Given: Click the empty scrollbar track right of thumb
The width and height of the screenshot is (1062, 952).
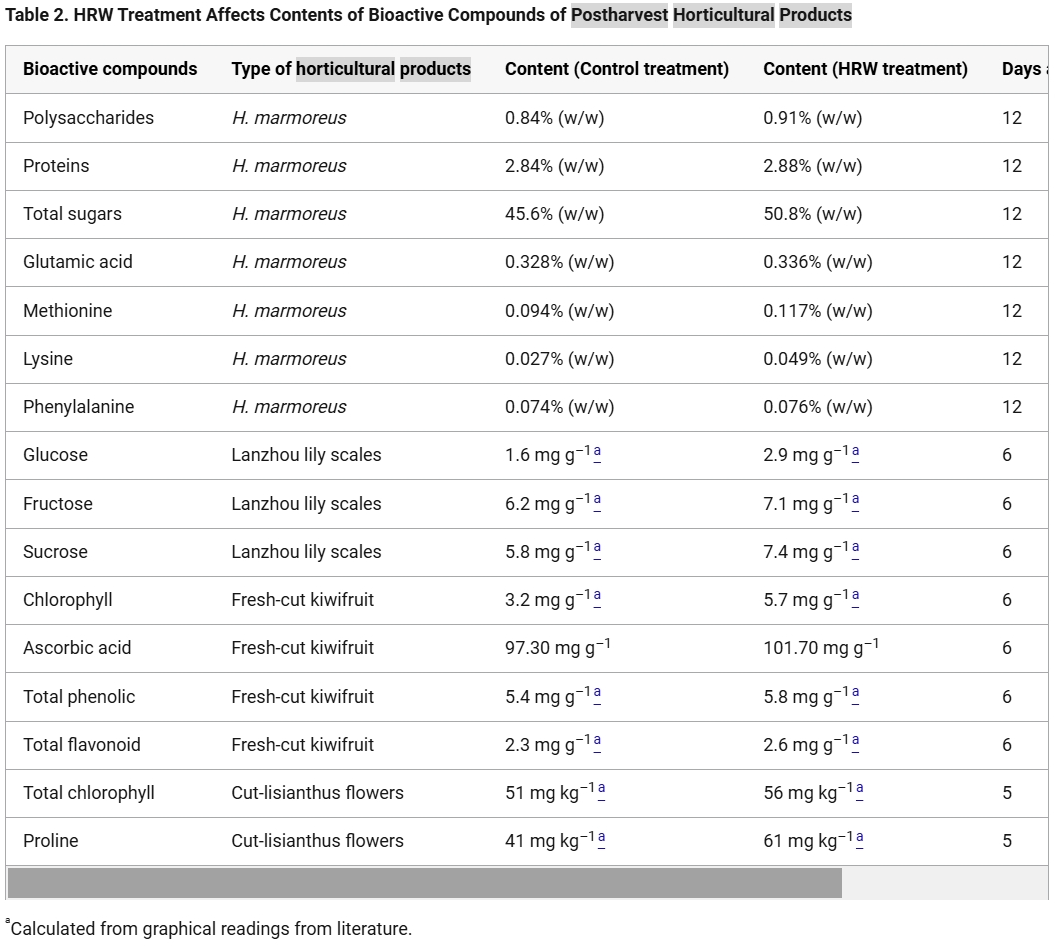Looking at the screenshot, I should (x=945, y=883).
